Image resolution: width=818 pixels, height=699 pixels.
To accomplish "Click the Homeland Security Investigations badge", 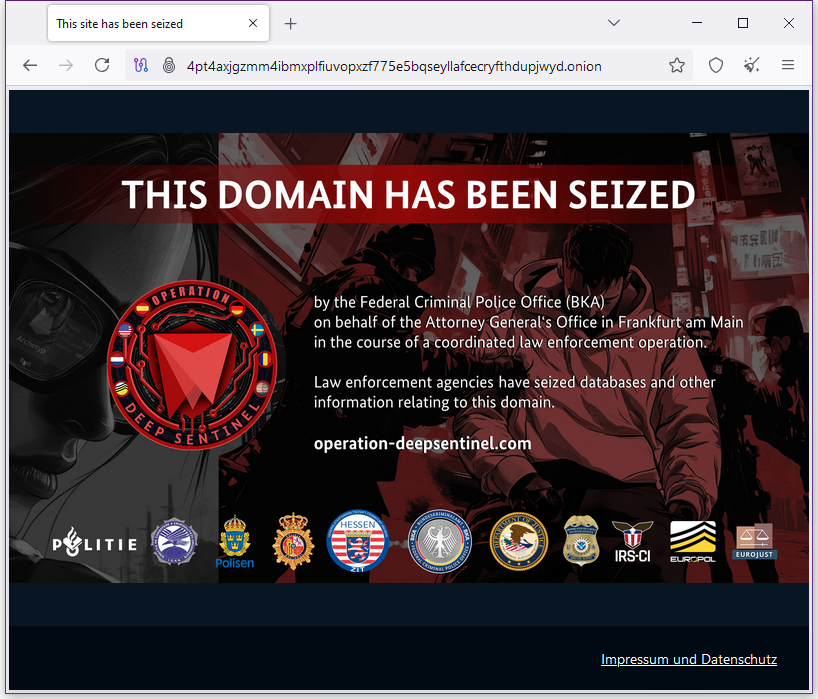I will [x=581, y=540].
